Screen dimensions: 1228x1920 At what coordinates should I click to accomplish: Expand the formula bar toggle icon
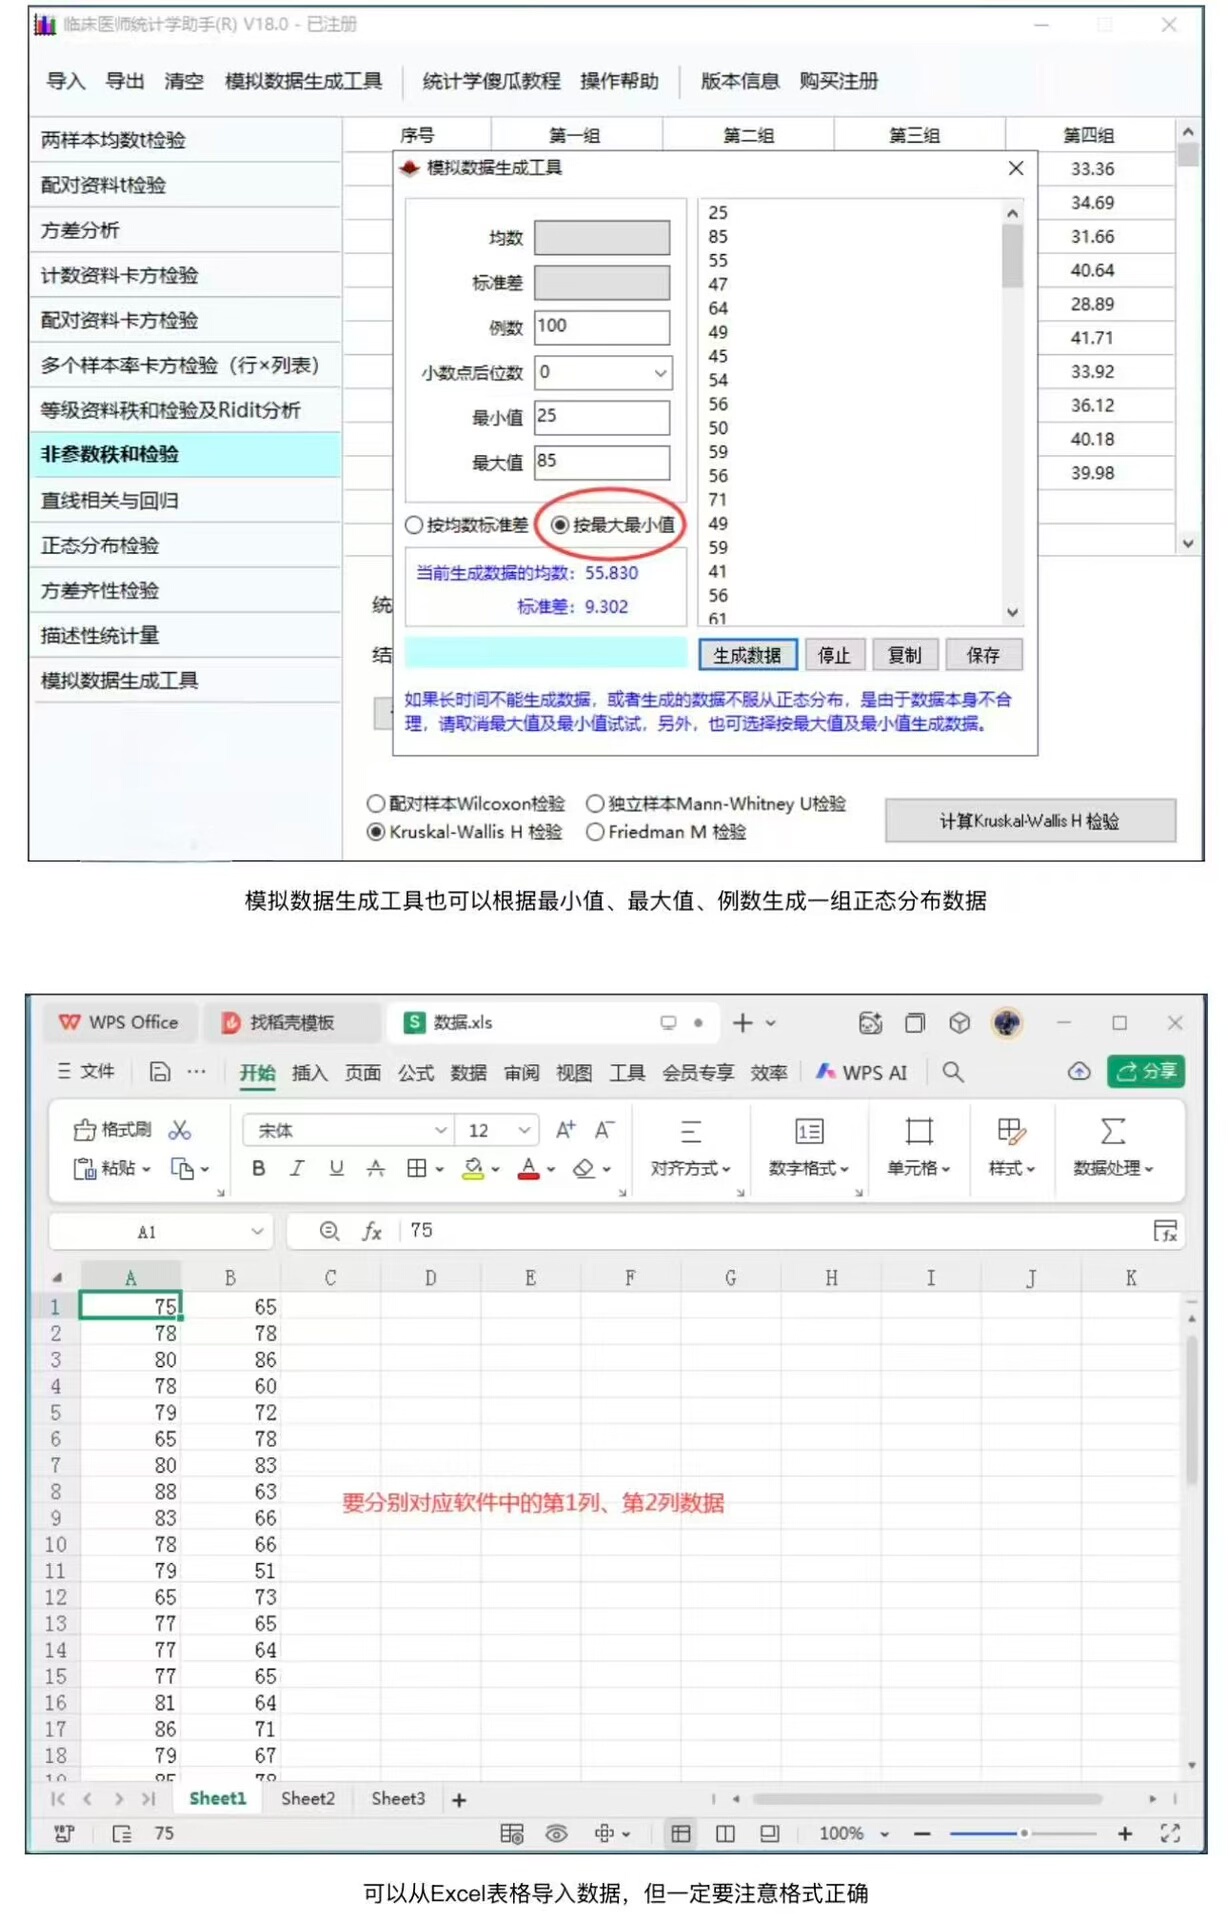(1165, 1231)
